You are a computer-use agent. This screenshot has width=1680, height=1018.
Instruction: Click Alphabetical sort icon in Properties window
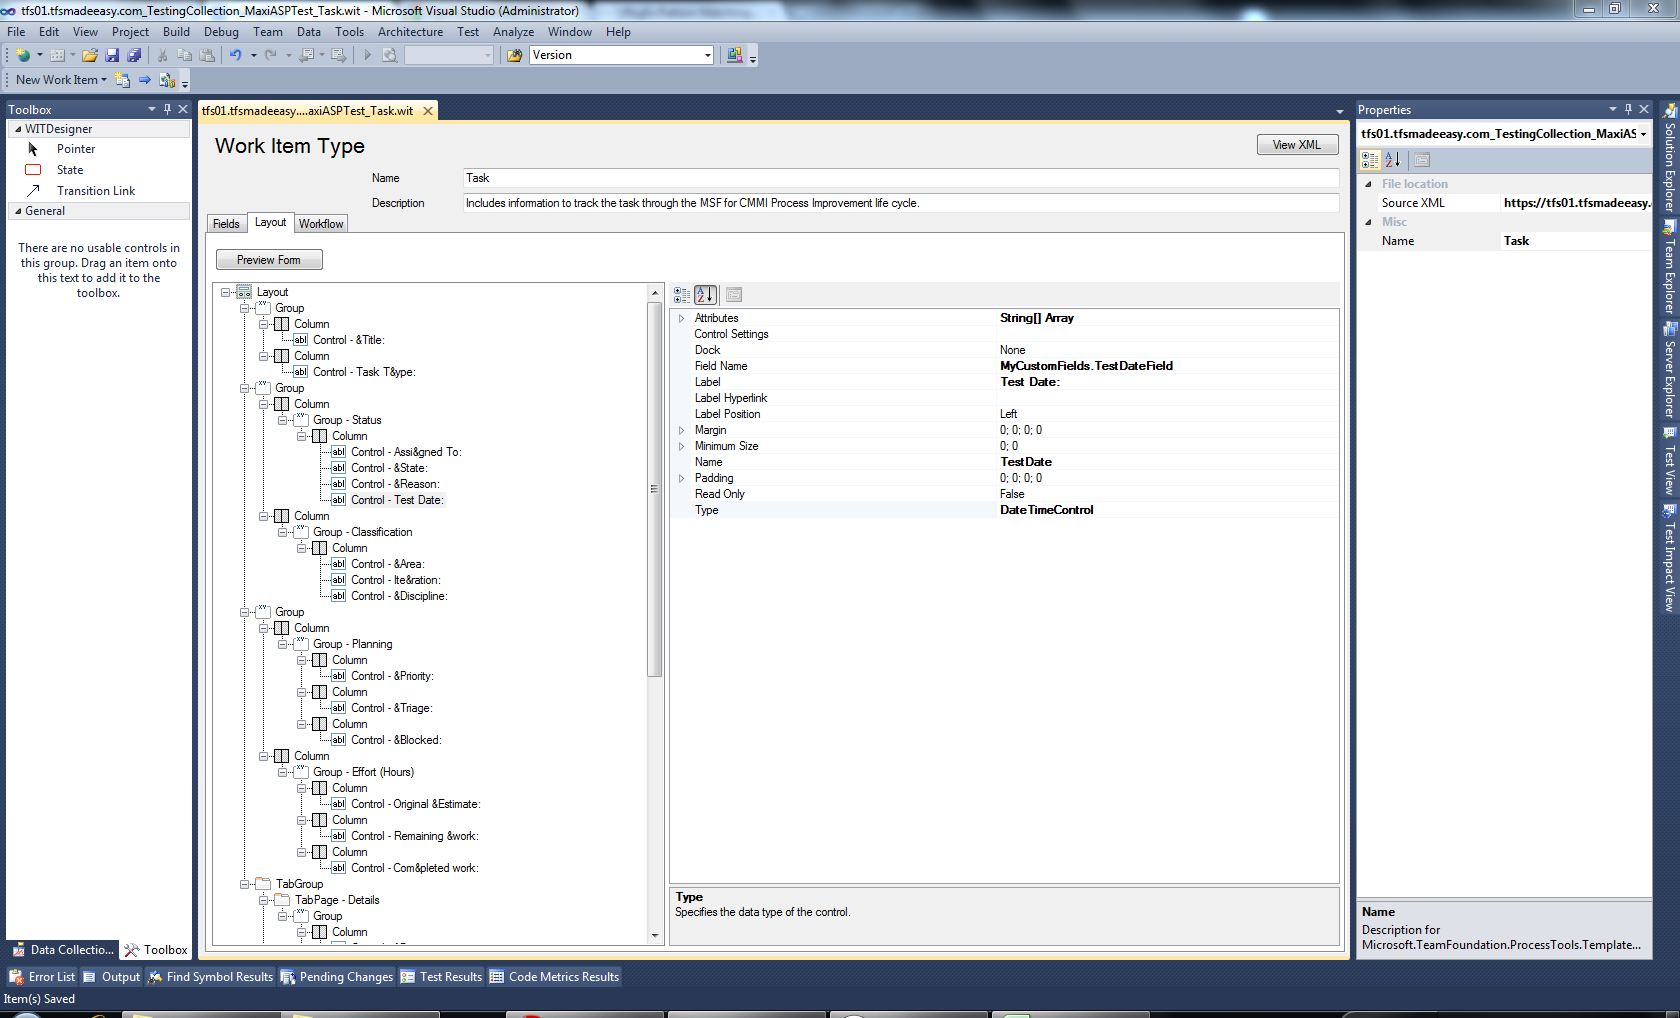click(1393, 160)
